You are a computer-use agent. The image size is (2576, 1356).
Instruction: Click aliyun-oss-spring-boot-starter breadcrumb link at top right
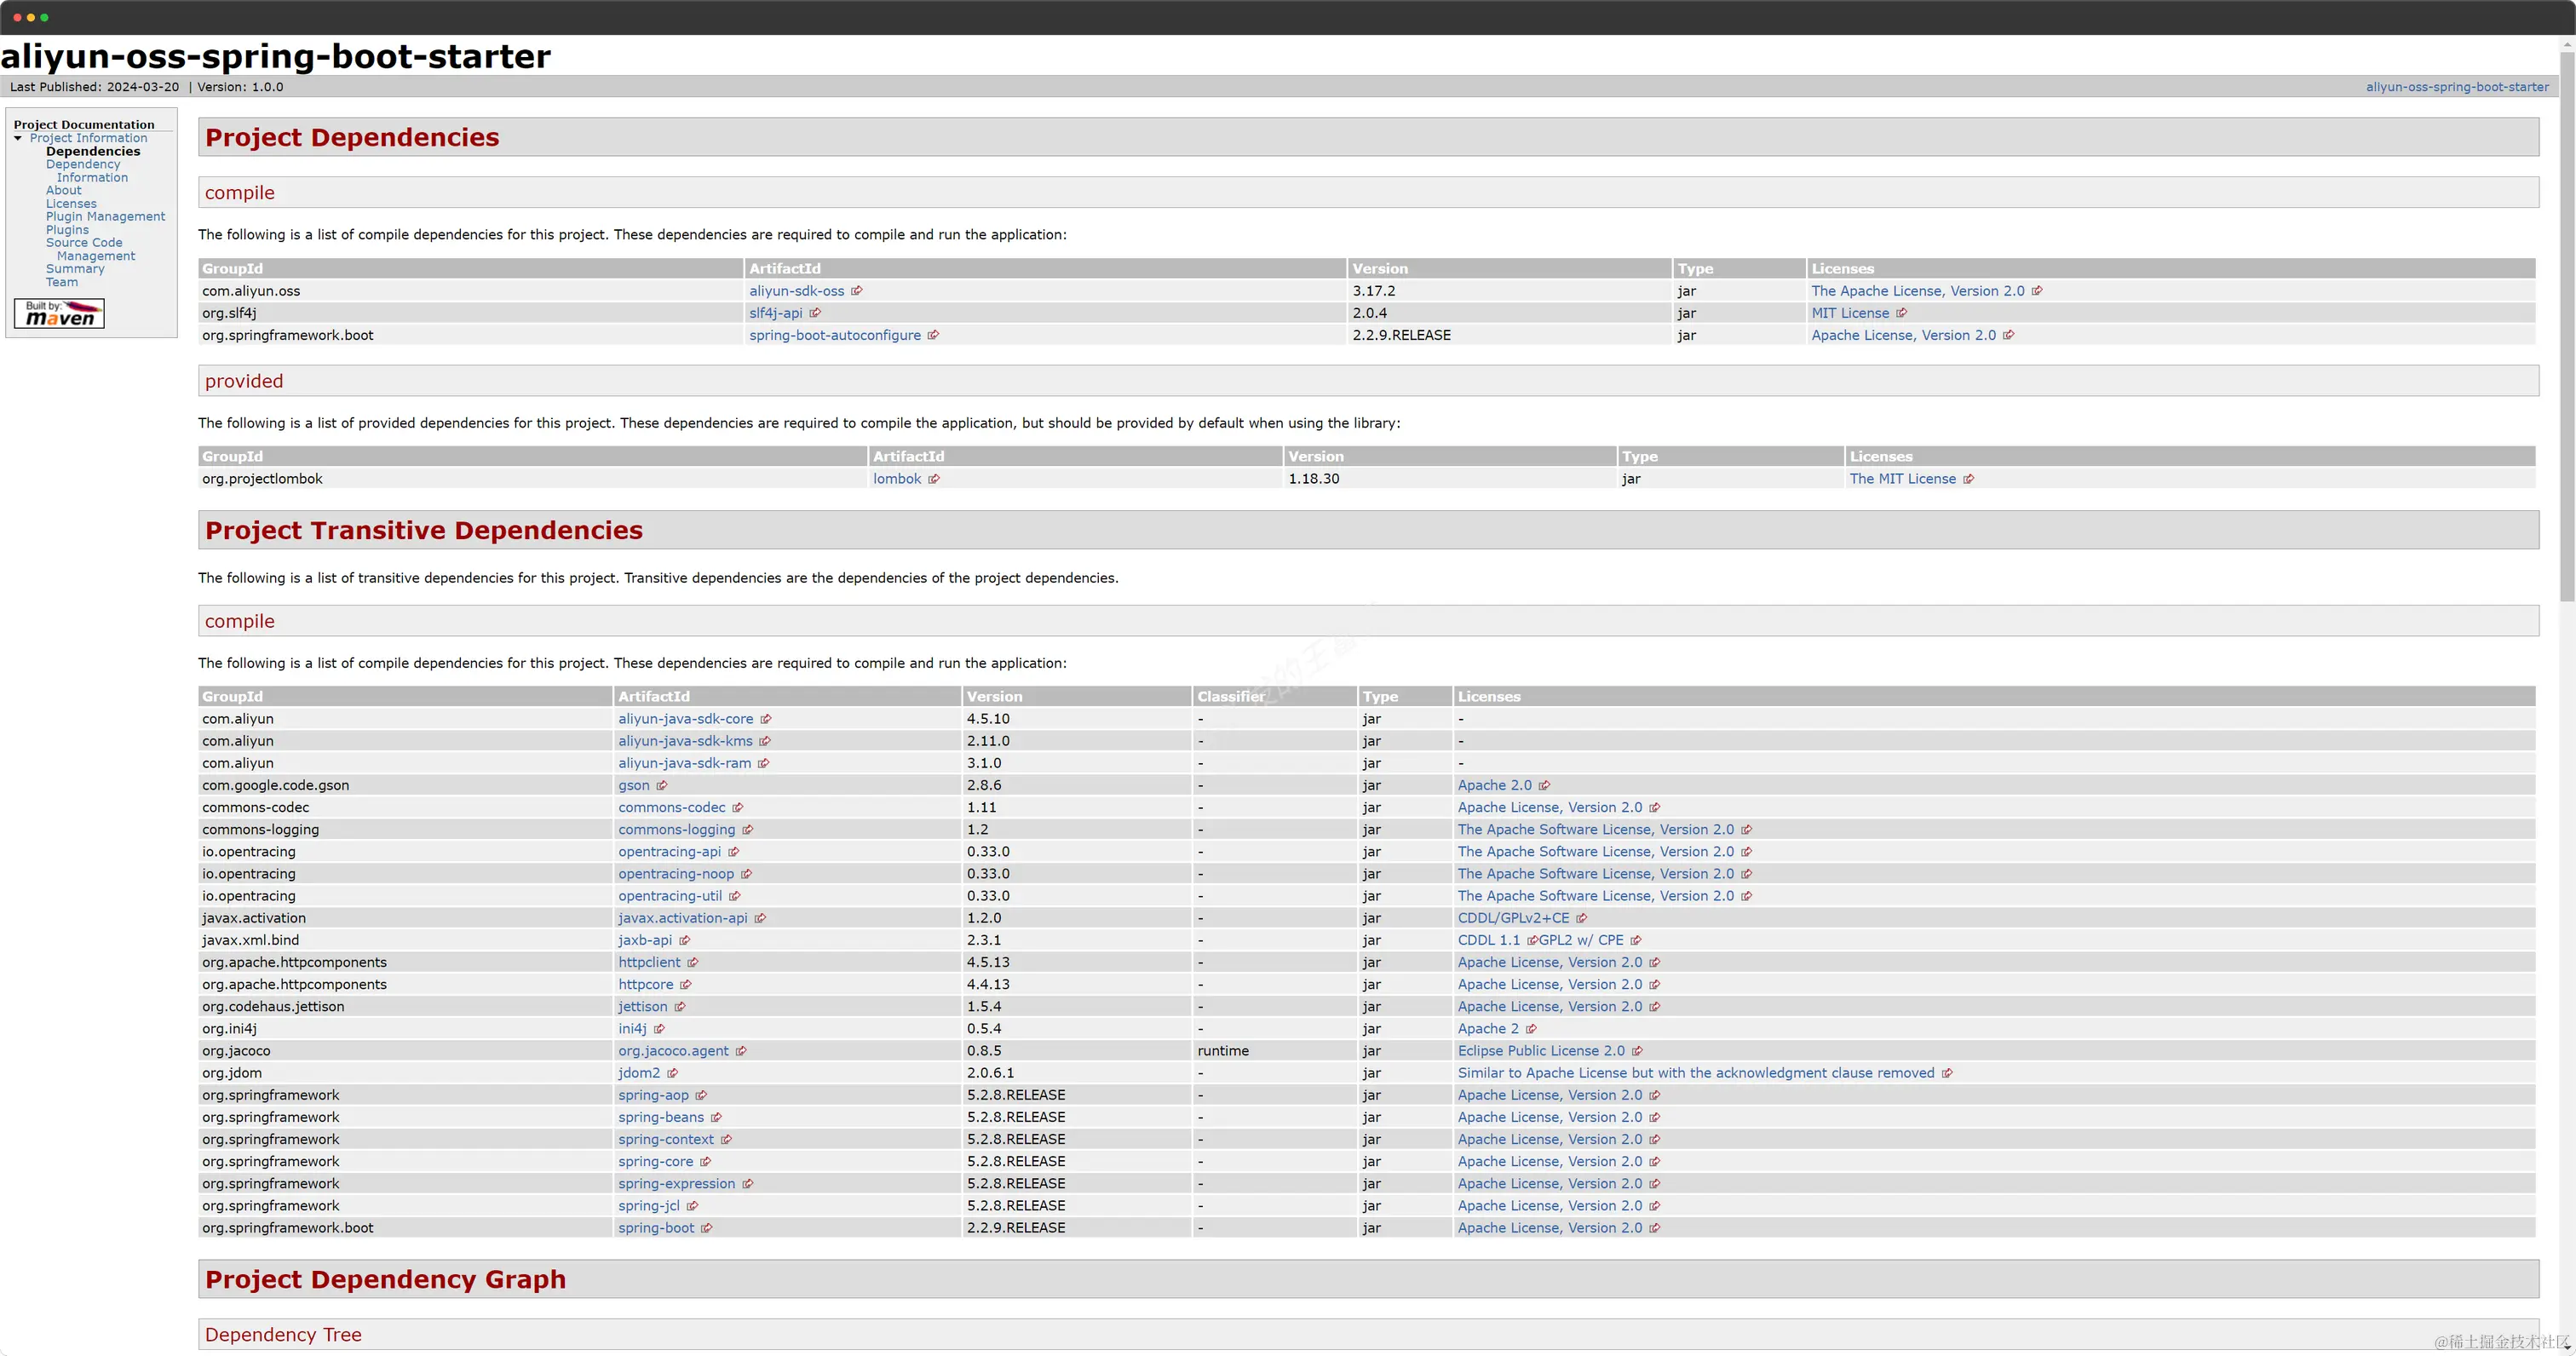[2456, 87]
